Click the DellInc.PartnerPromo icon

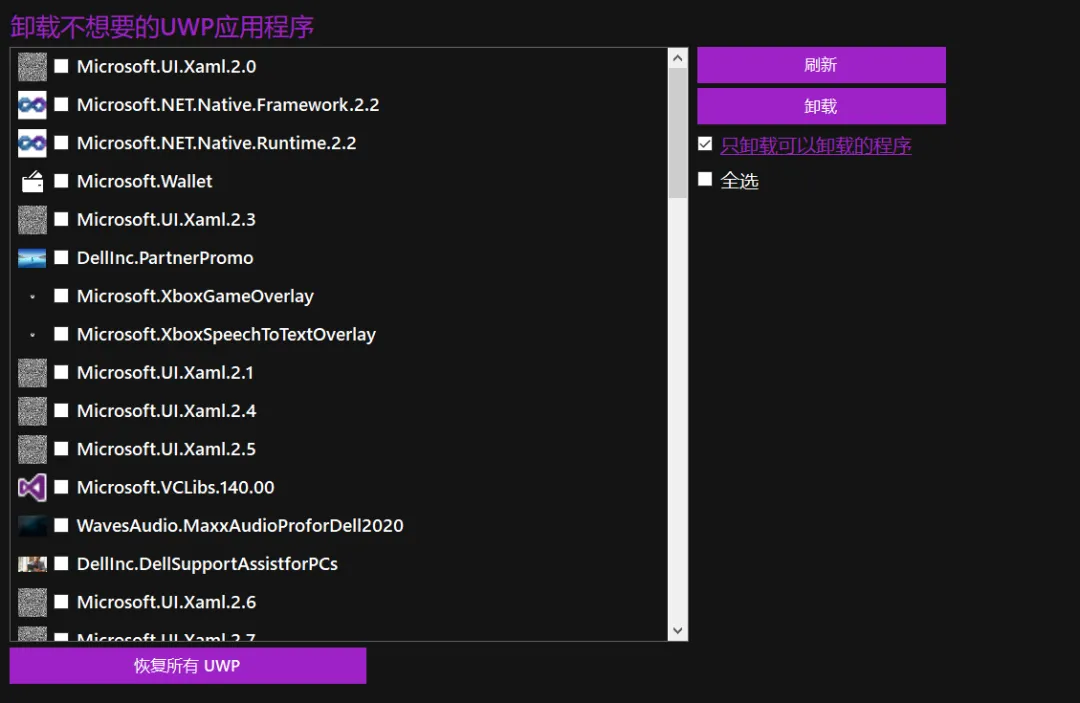point(32,258)
